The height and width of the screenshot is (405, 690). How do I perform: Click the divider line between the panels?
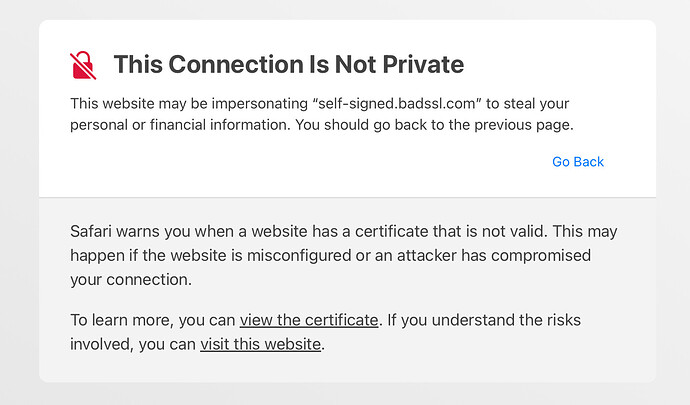[x=347, y=197]
